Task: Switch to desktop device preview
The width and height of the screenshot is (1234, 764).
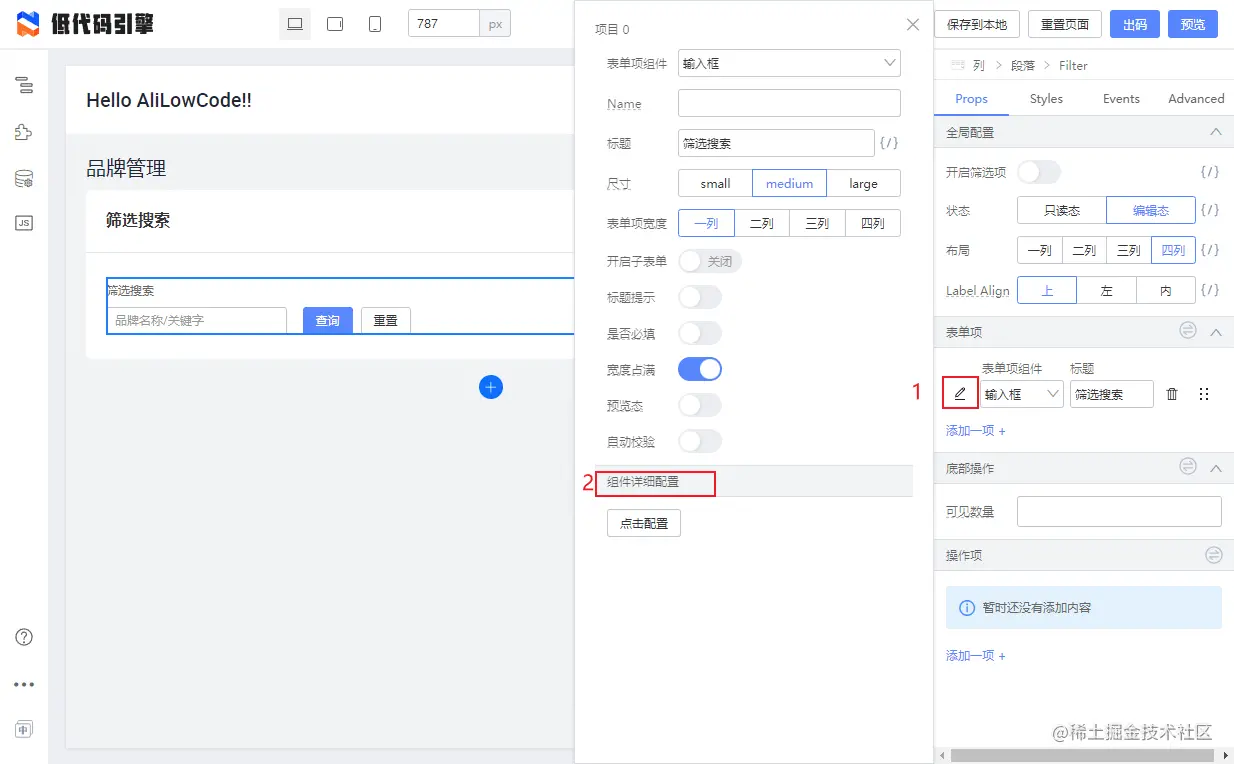Action: click(295, 24)
